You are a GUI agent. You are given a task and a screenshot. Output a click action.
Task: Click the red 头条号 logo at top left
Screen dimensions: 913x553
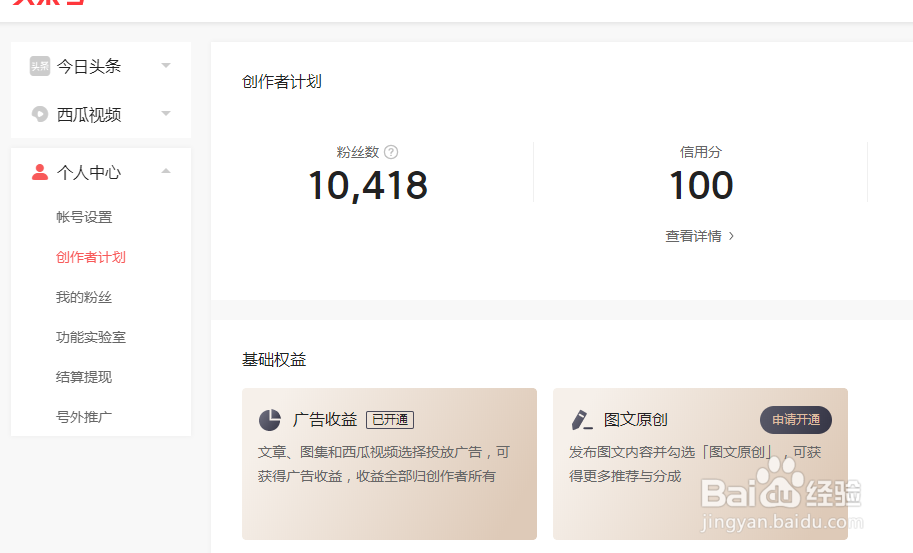point(49,2)
